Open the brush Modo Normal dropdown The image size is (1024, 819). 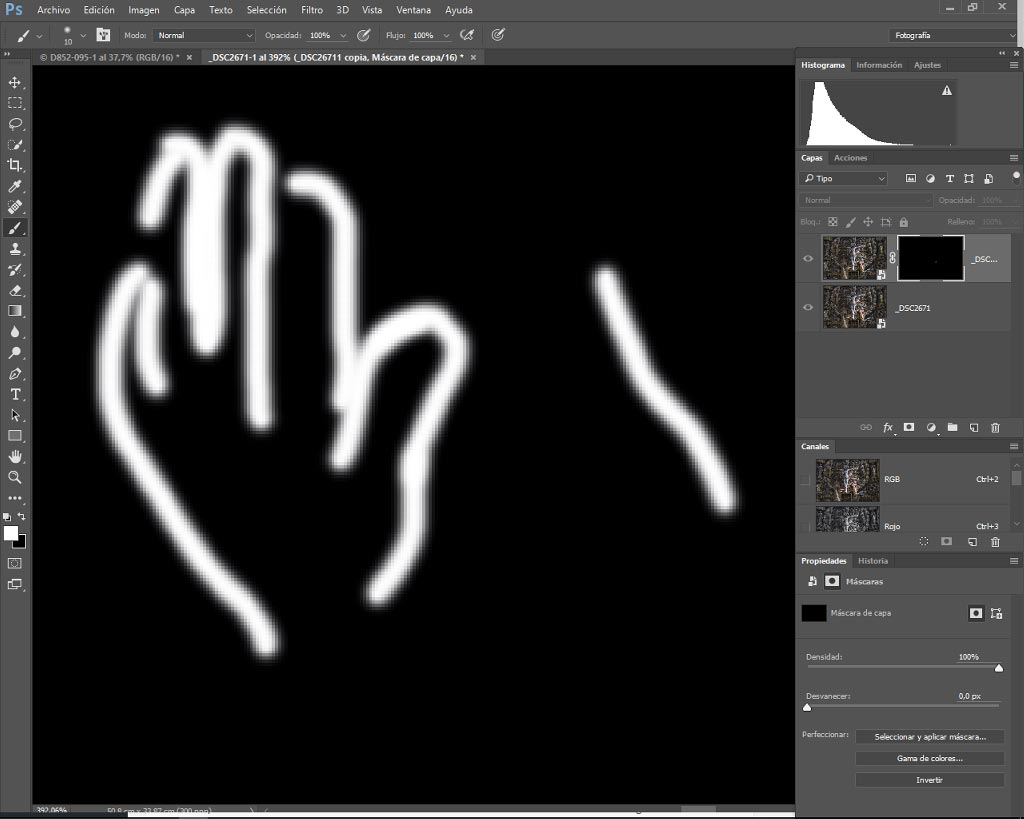[x=204, y=35]
